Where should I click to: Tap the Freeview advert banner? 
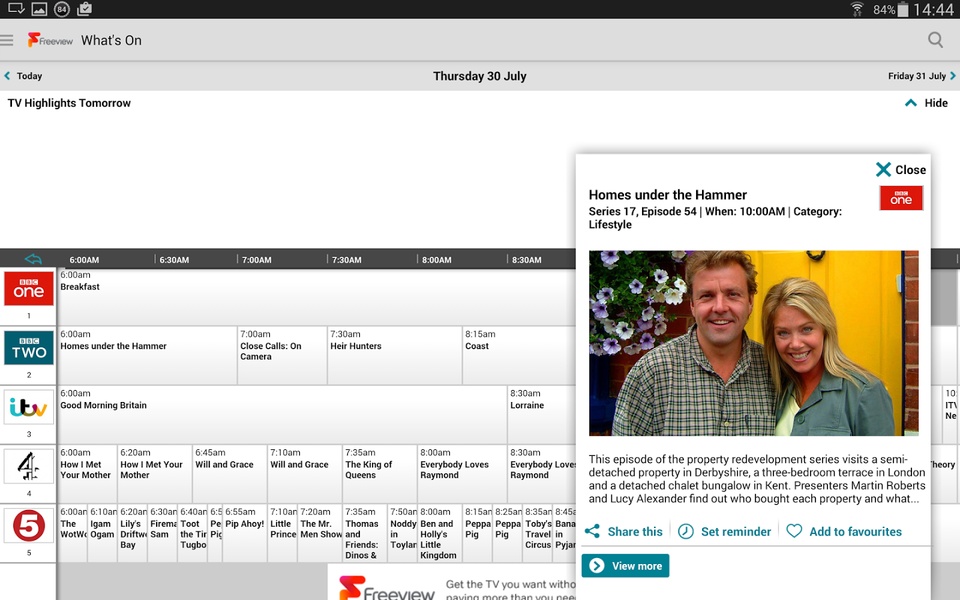[452, 582]
